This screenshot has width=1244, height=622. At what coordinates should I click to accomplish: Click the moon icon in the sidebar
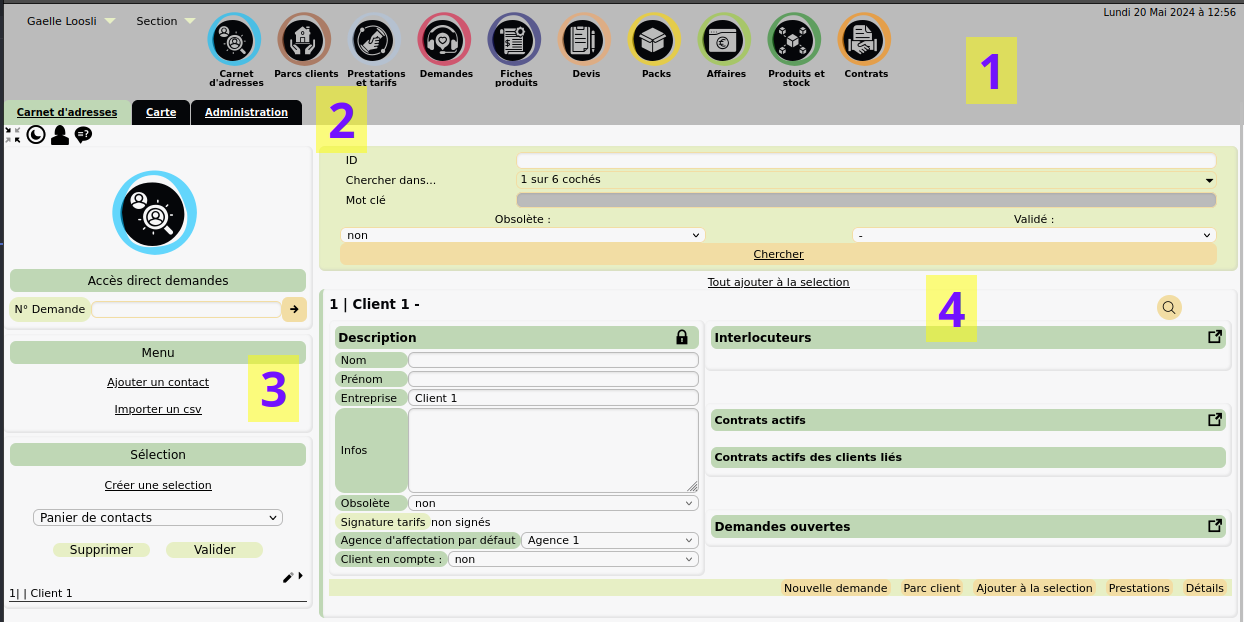[x=36, y=135]
